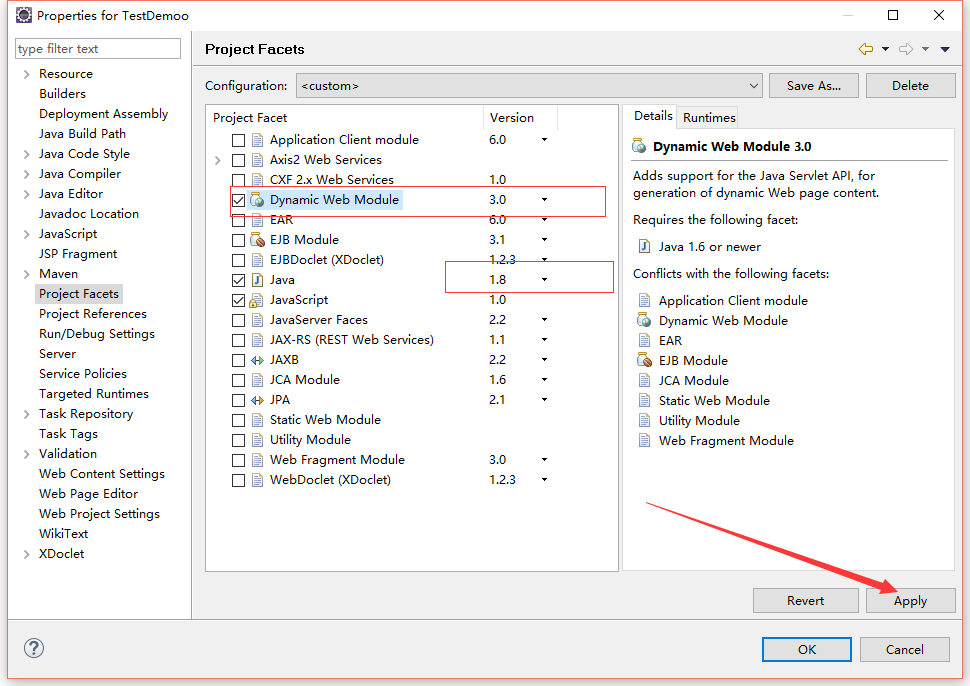
Task: Click the Eclipse icon in title bar
Action: click(x=24, y=15)
